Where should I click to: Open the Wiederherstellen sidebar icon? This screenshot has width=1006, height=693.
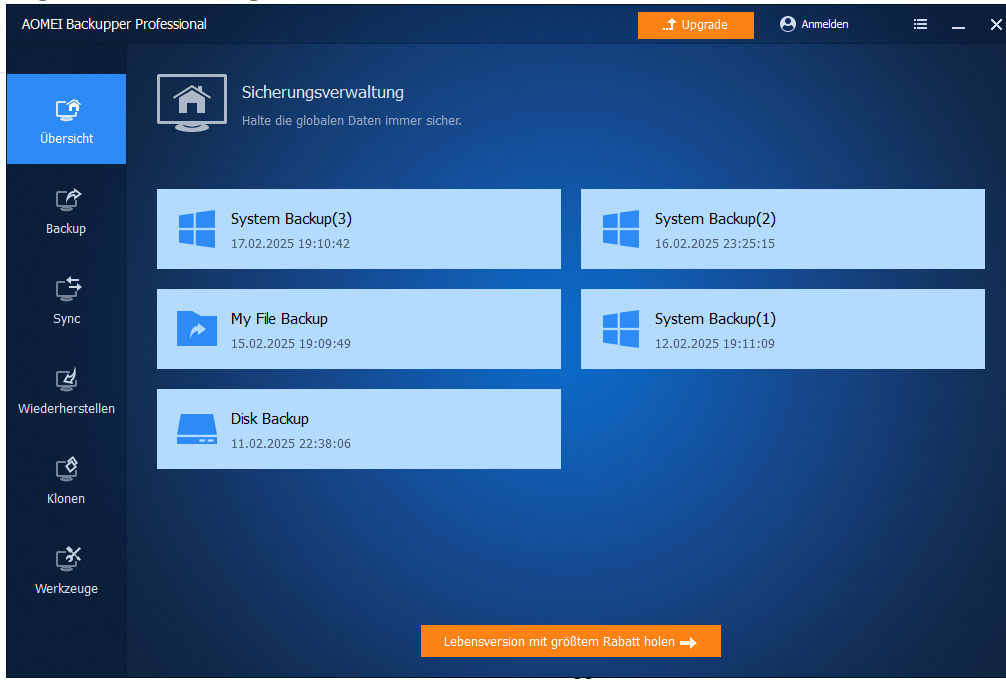point(67,379)
